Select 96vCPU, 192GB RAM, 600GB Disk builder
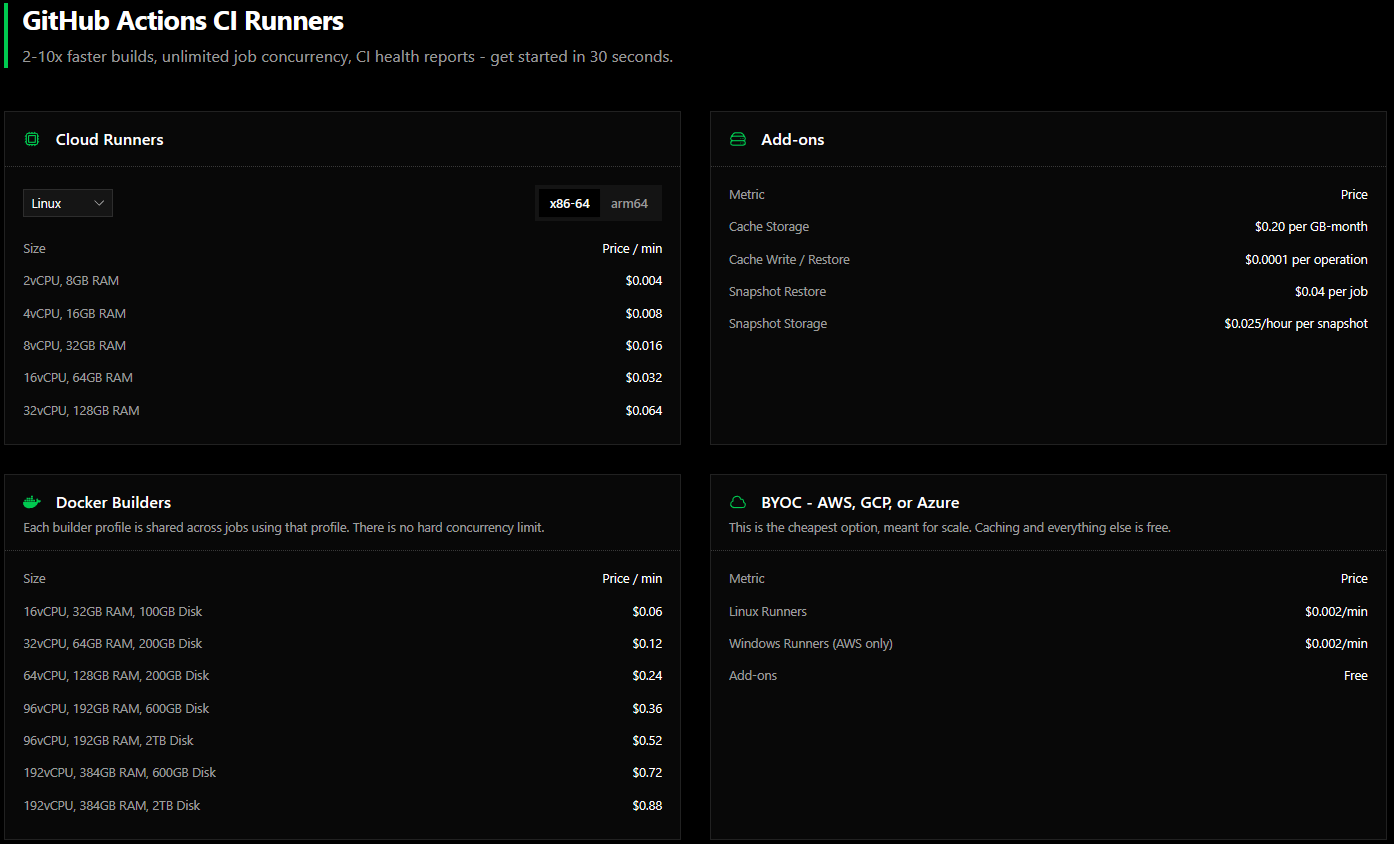 pyautogui.click(x=342, y=708)
